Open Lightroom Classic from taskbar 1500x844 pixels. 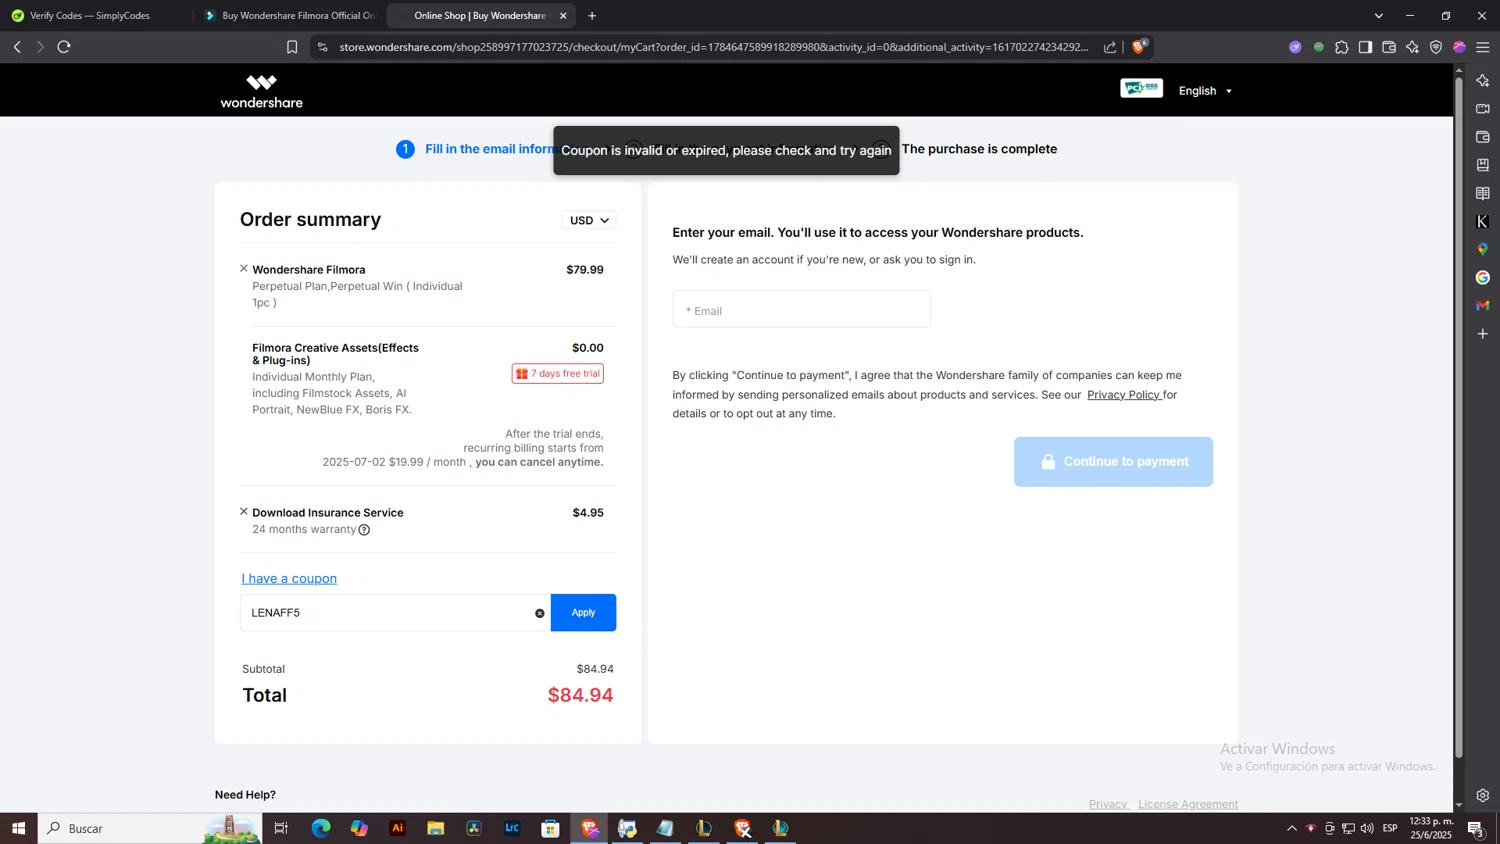[512, 828]
